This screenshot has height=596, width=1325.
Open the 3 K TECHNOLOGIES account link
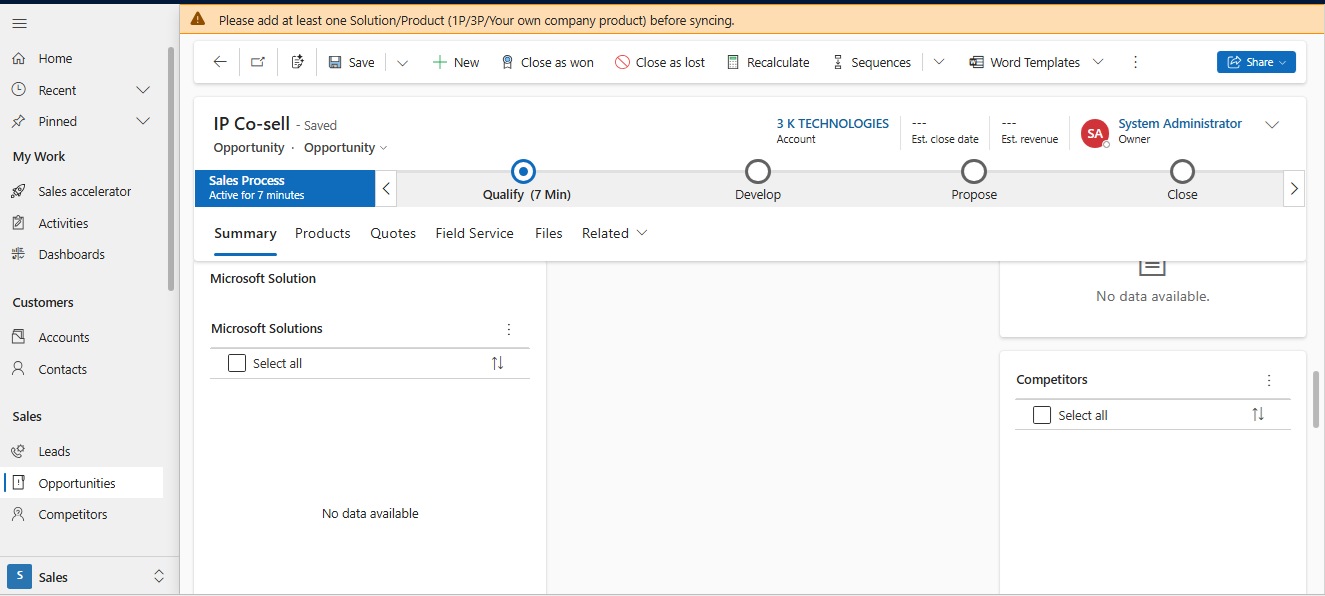pos(832,124)
